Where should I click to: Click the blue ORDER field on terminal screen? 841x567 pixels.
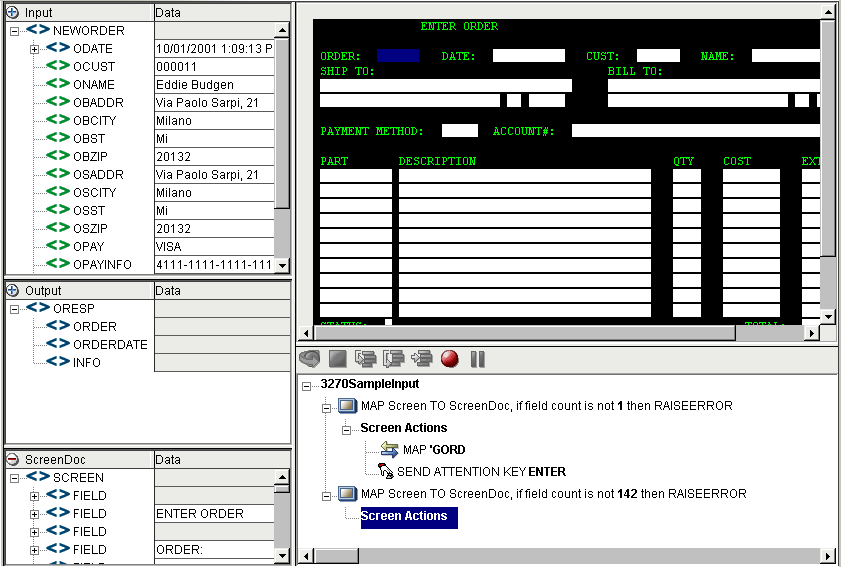click(x=397, y=55)
